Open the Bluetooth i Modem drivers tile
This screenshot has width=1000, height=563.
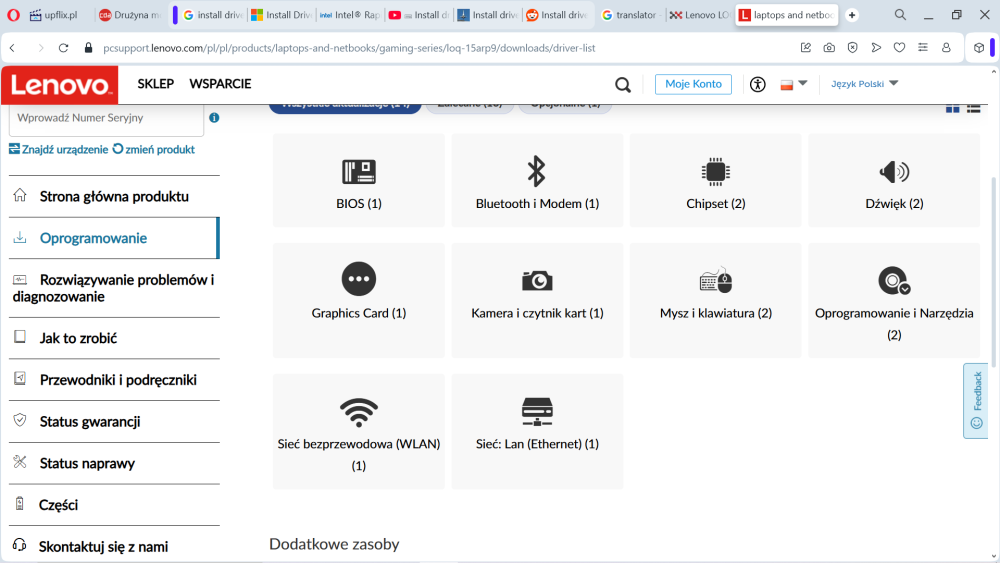537,181
